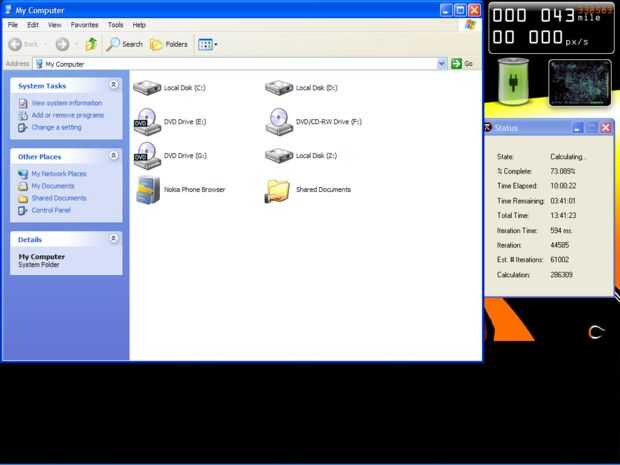Screen dimensions: 620x465
Task: Go up one folder level
Action: (x=91, y=44)
